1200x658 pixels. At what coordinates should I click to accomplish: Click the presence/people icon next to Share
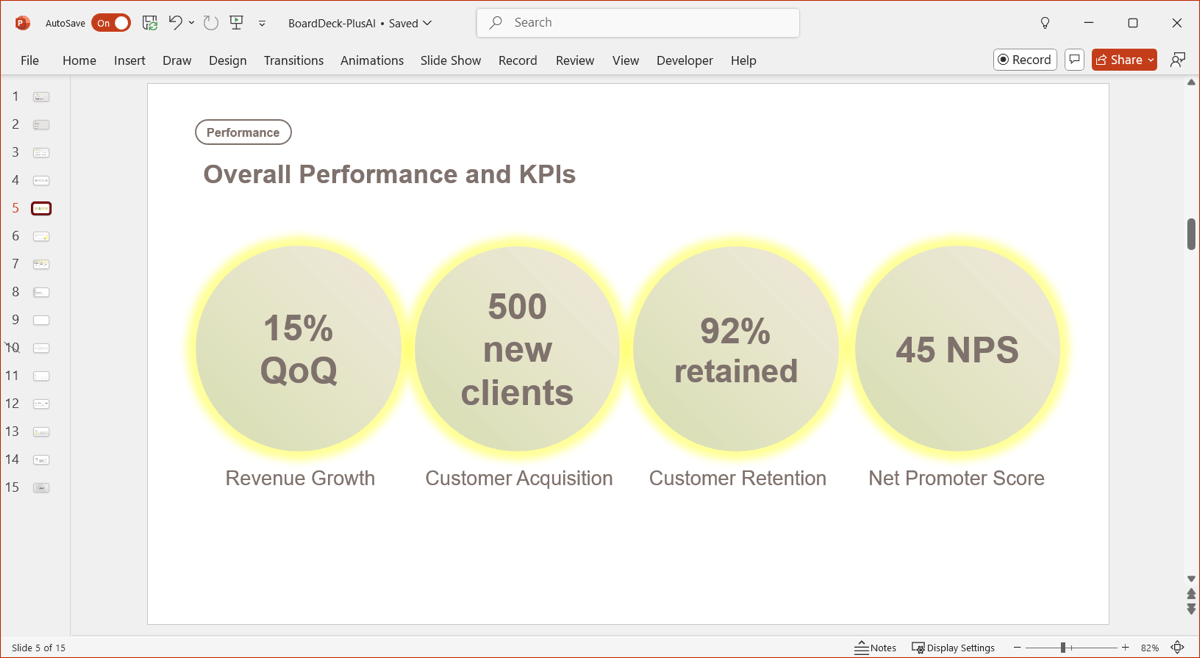[x=1178, y=60]
